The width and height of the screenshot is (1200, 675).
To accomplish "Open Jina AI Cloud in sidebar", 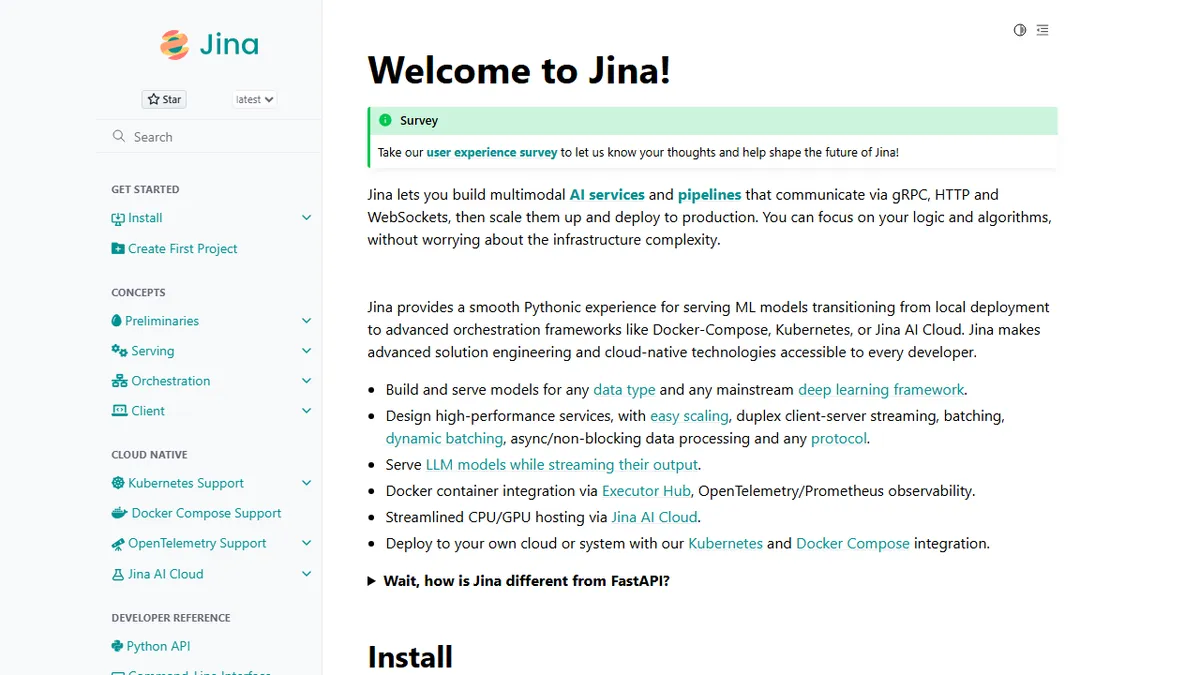I will [166, 574].
